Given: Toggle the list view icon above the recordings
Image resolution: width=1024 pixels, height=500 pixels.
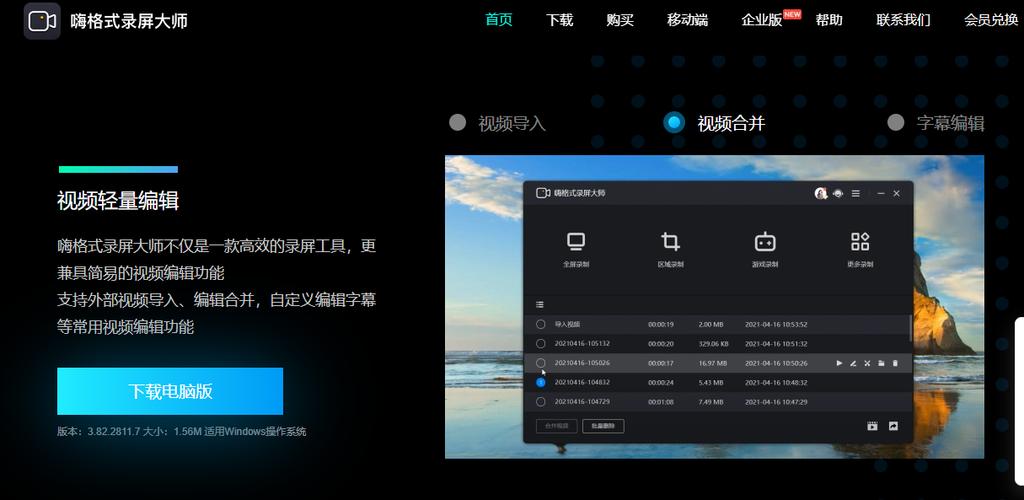Looking at the screenshot, I should [540, 304].
